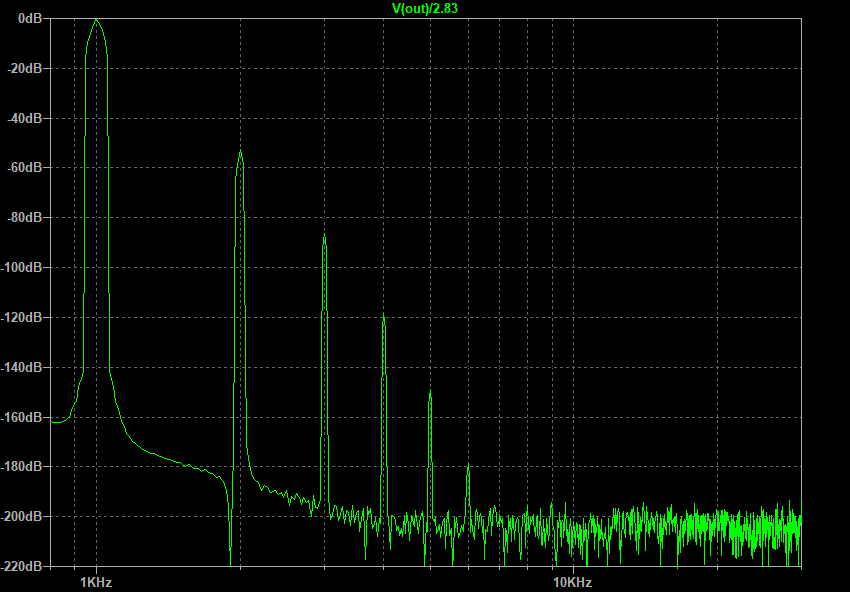Click the -180dB axis label

[x=22, y=466]
